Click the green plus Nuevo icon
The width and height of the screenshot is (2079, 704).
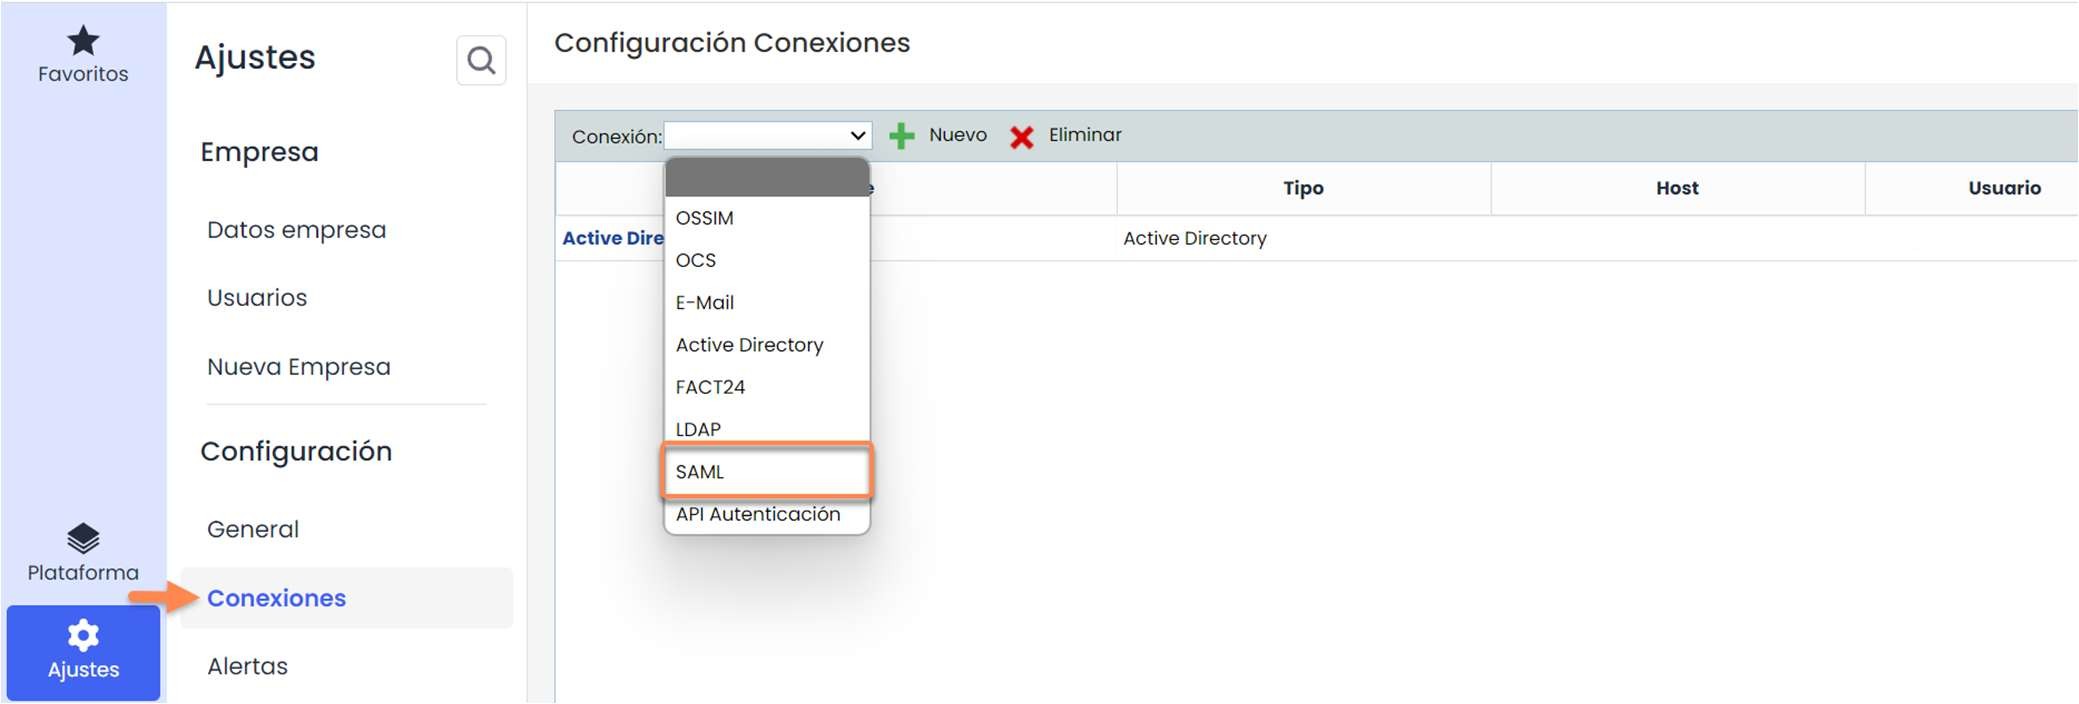coord(902,136)
